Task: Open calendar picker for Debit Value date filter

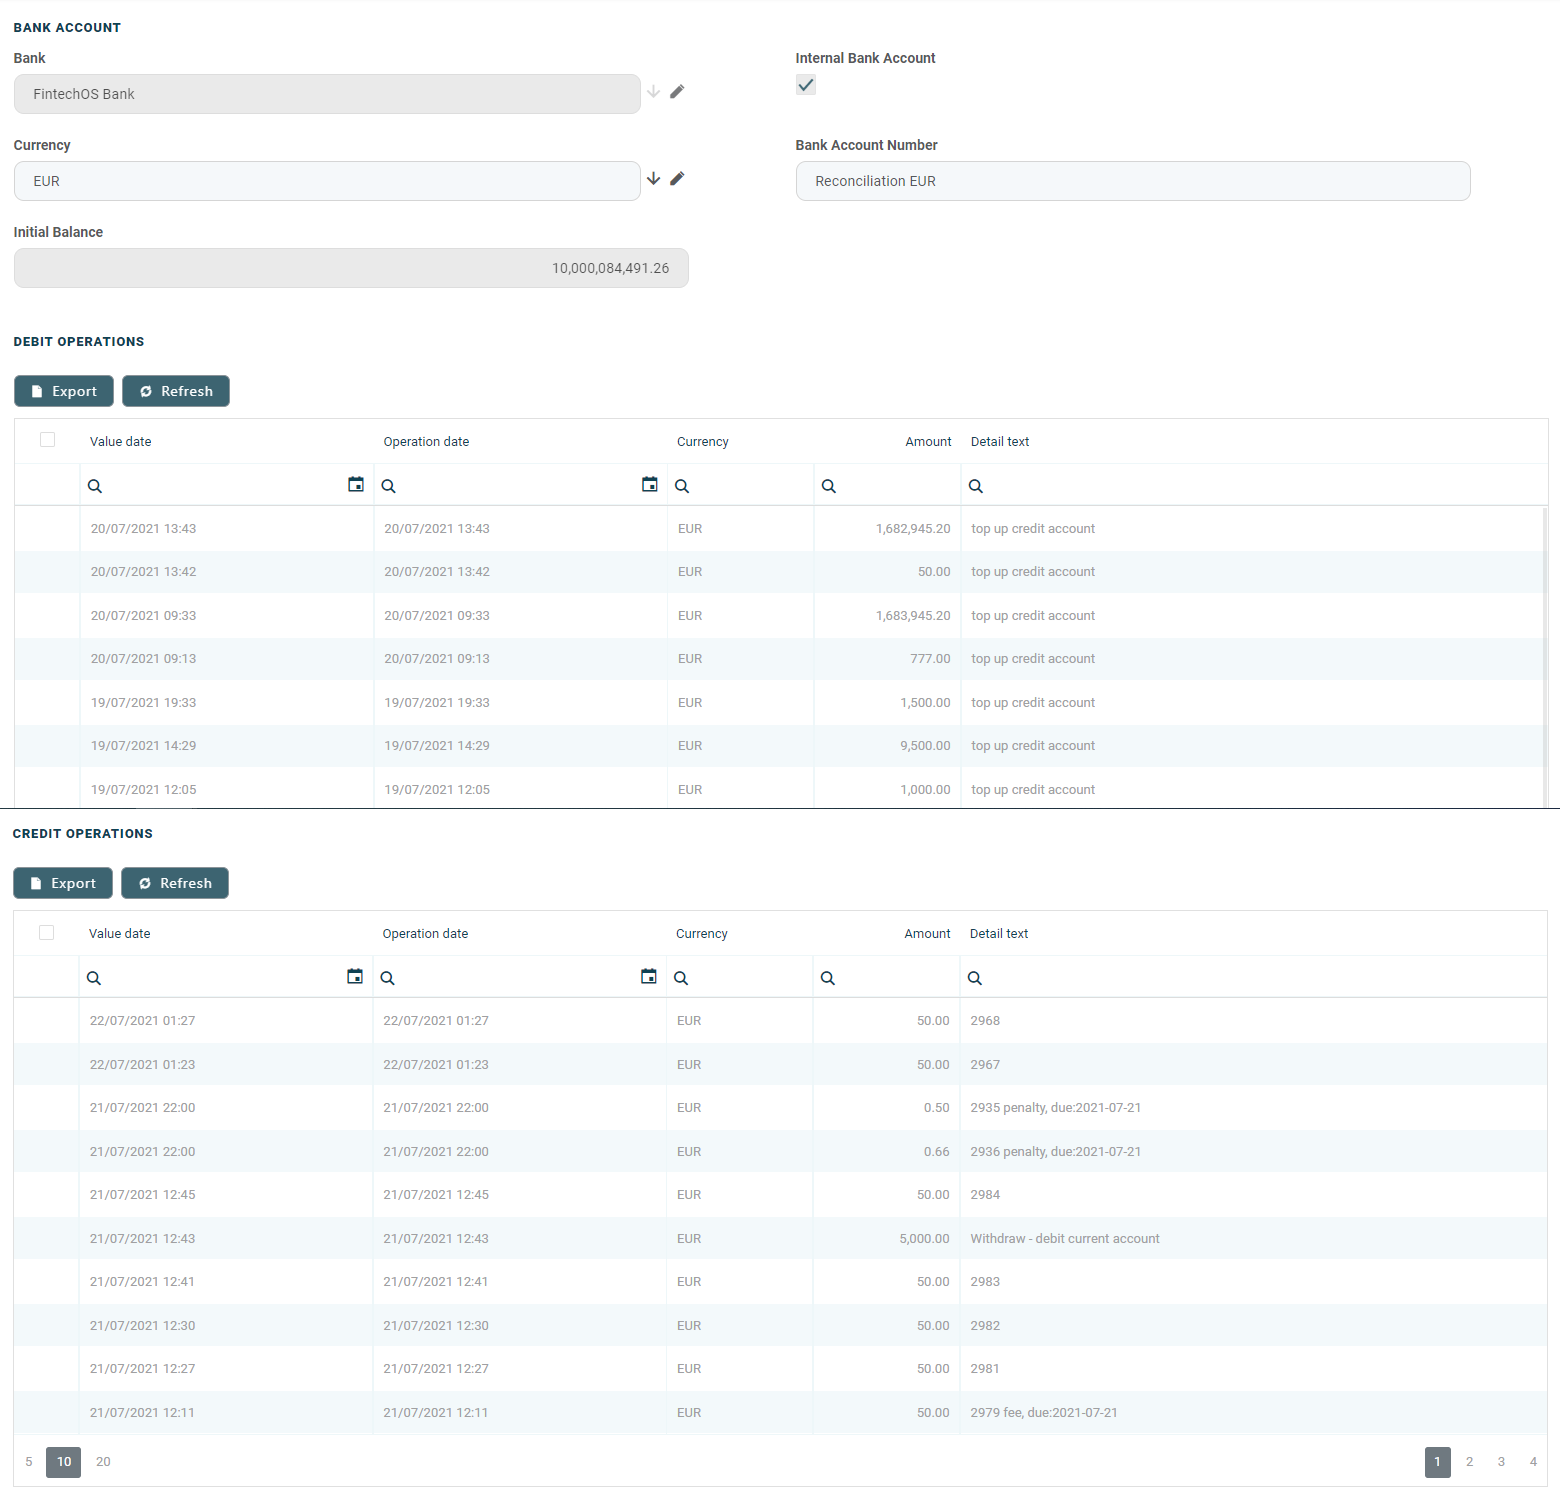Action: pos(355,485)
